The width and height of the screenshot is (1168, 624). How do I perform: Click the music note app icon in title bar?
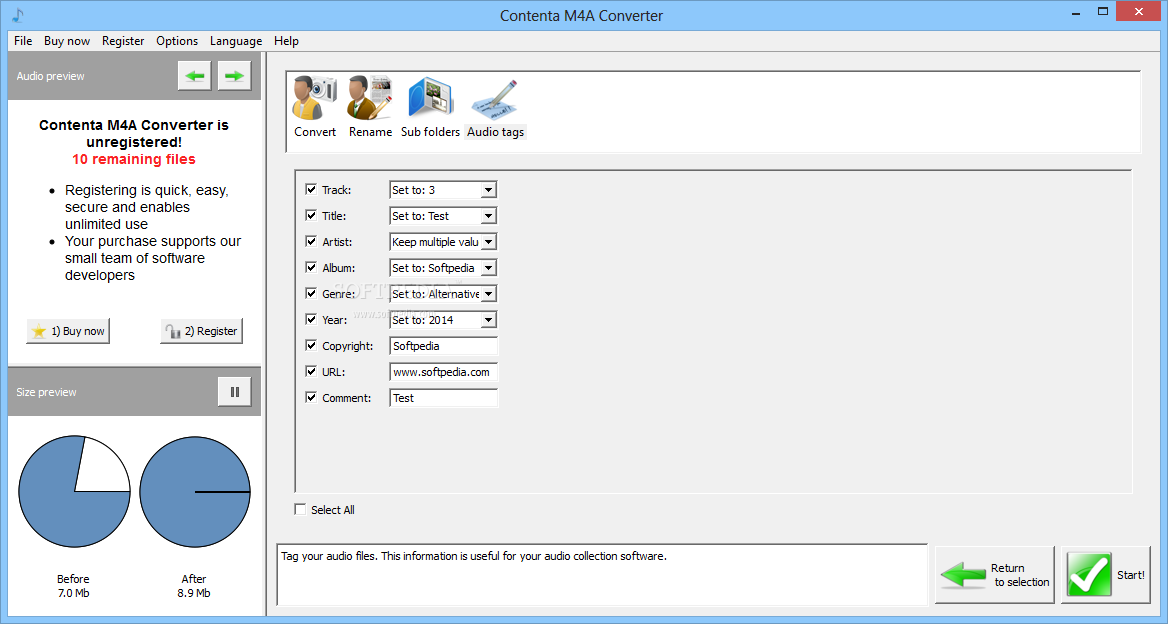coord(18,14)
